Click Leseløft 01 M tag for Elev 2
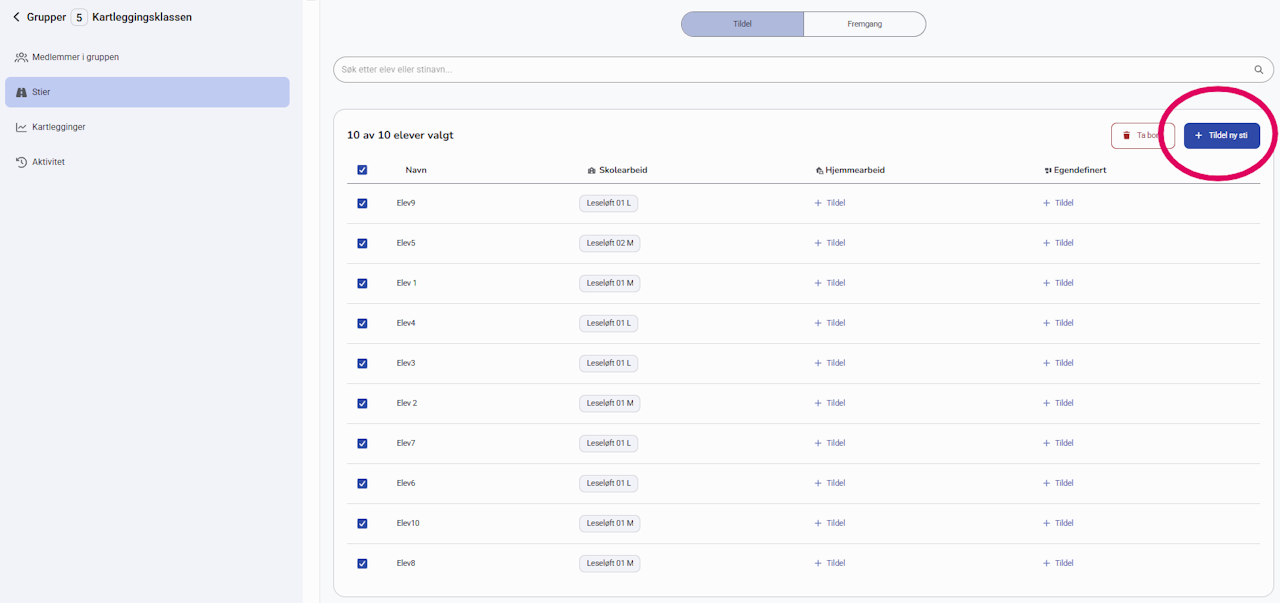1280x603 pixels. pos(610,403)
